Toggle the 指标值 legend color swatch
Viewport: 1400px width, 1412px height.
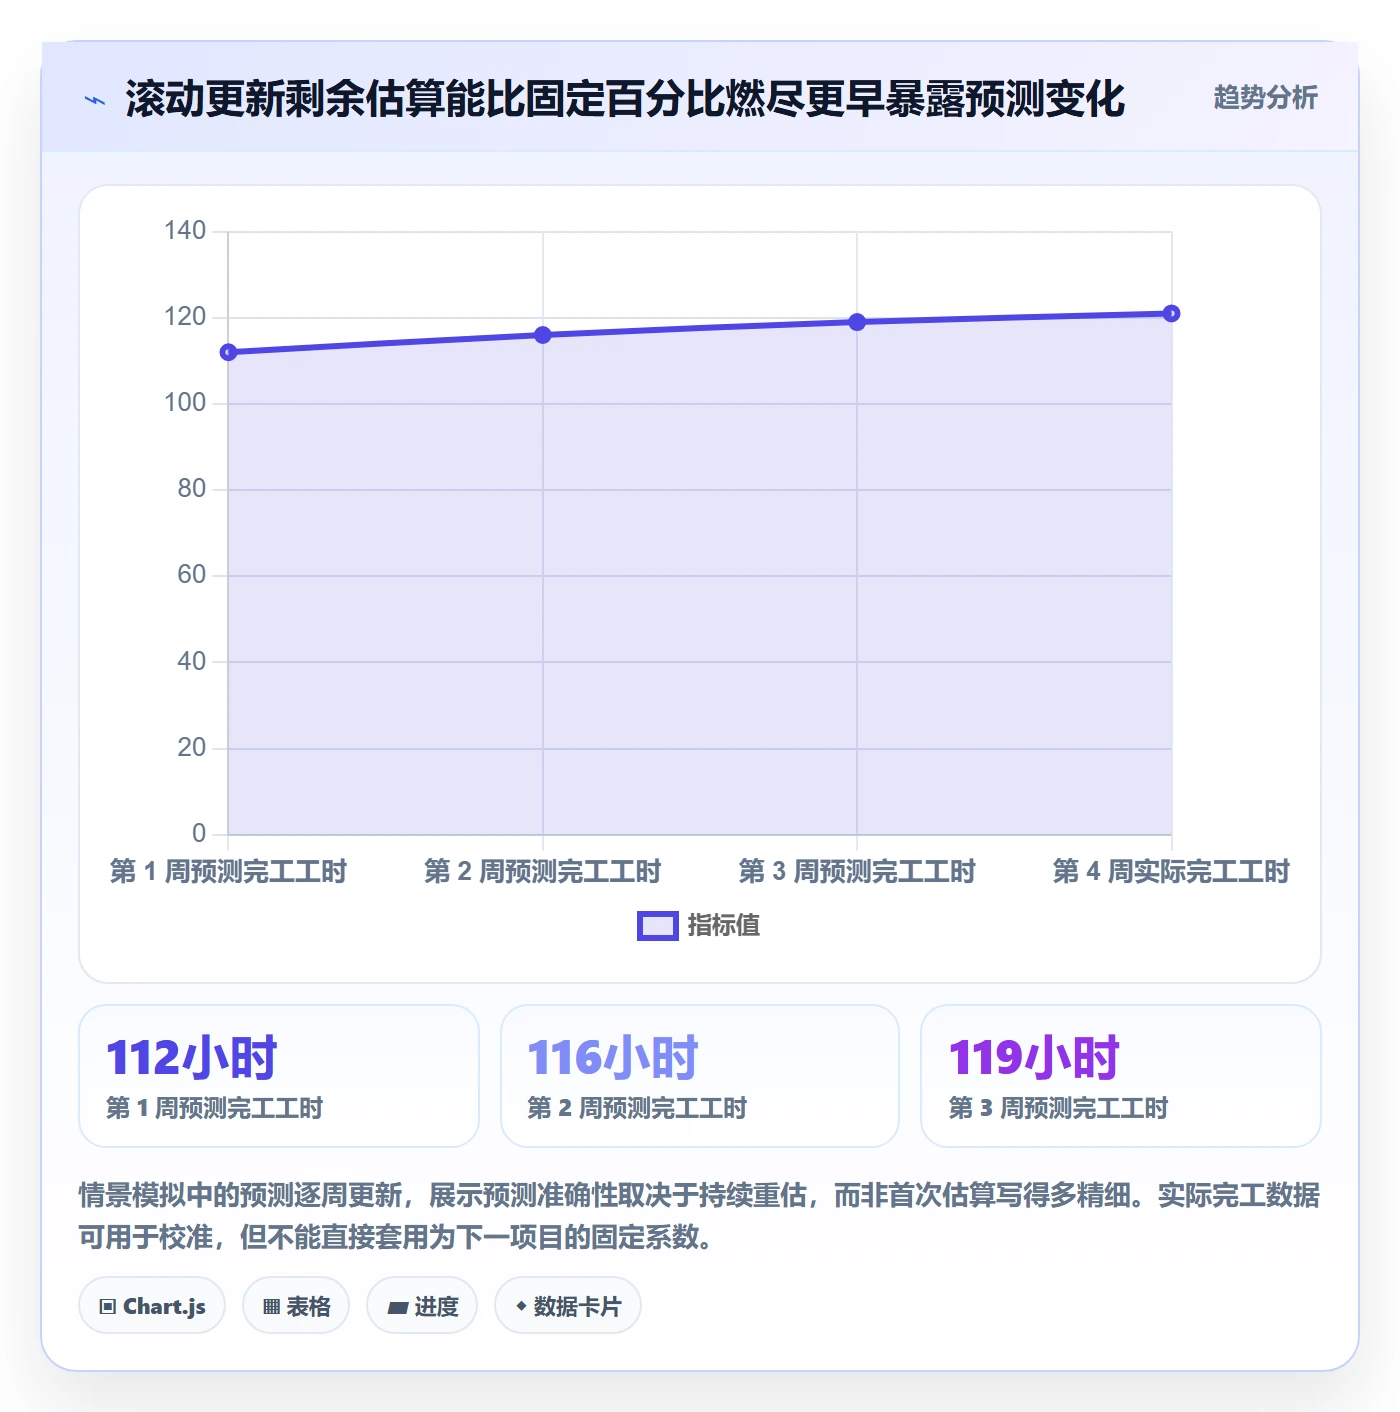658,926
